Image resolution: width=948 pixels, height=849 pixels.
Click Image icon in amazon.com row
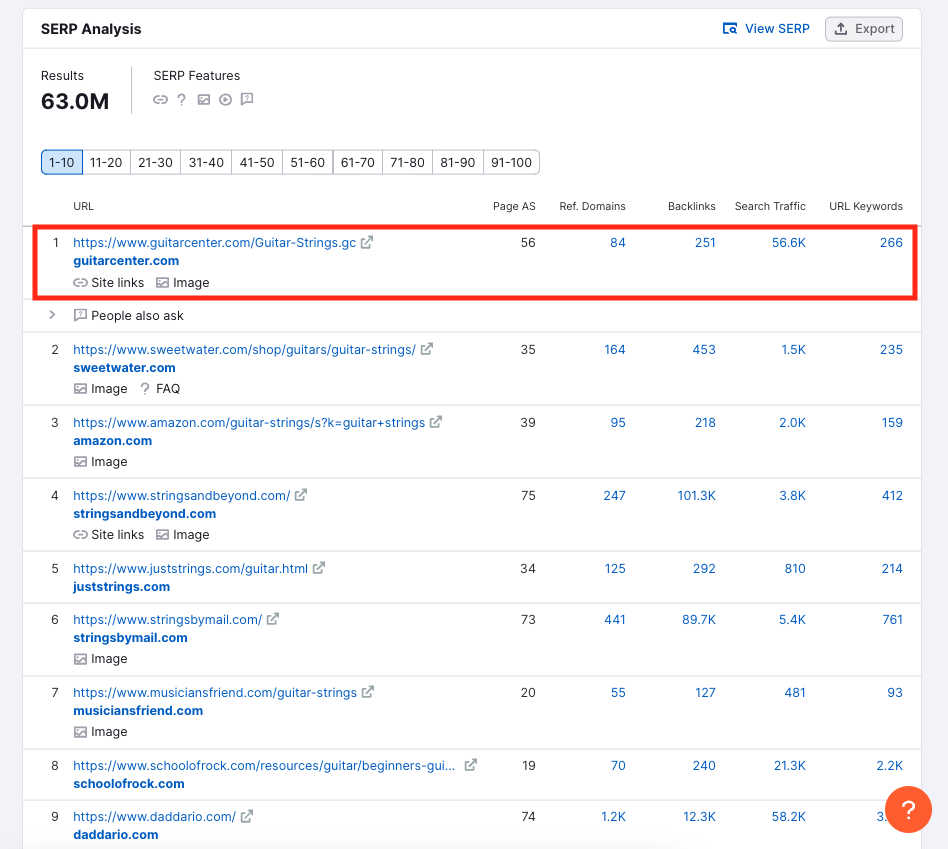[x=80, y=462]
